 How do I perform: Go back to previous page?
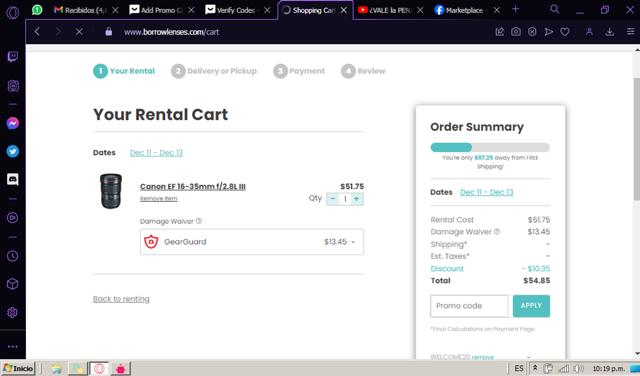click(37, 31)
